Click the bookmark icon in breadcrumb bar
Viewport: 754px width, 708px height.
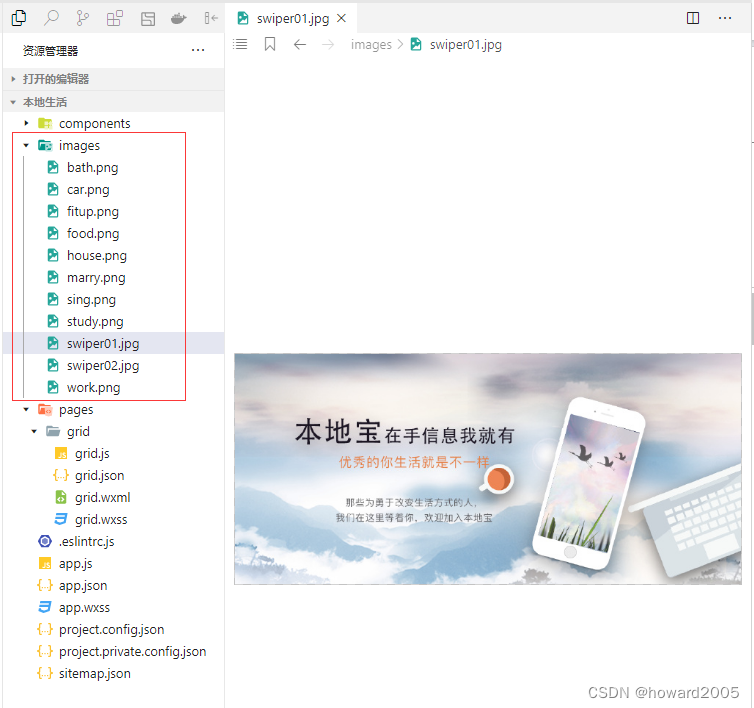(270, 44)
